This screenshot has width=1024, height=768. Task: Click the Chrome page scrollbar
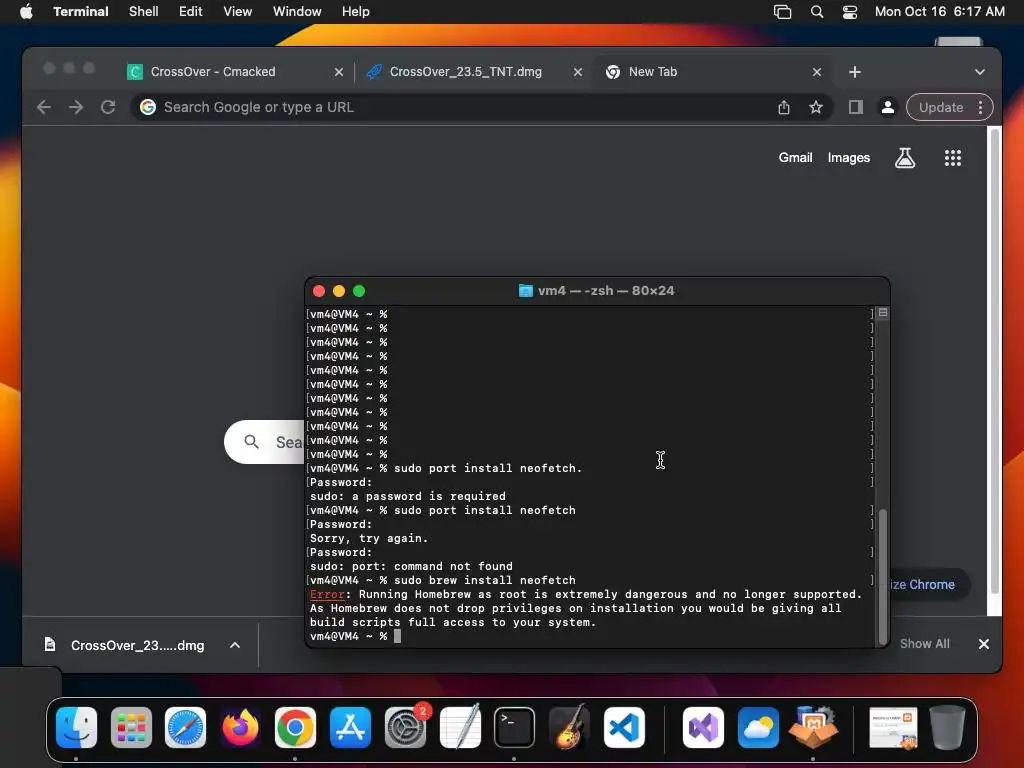click(995, 361)
